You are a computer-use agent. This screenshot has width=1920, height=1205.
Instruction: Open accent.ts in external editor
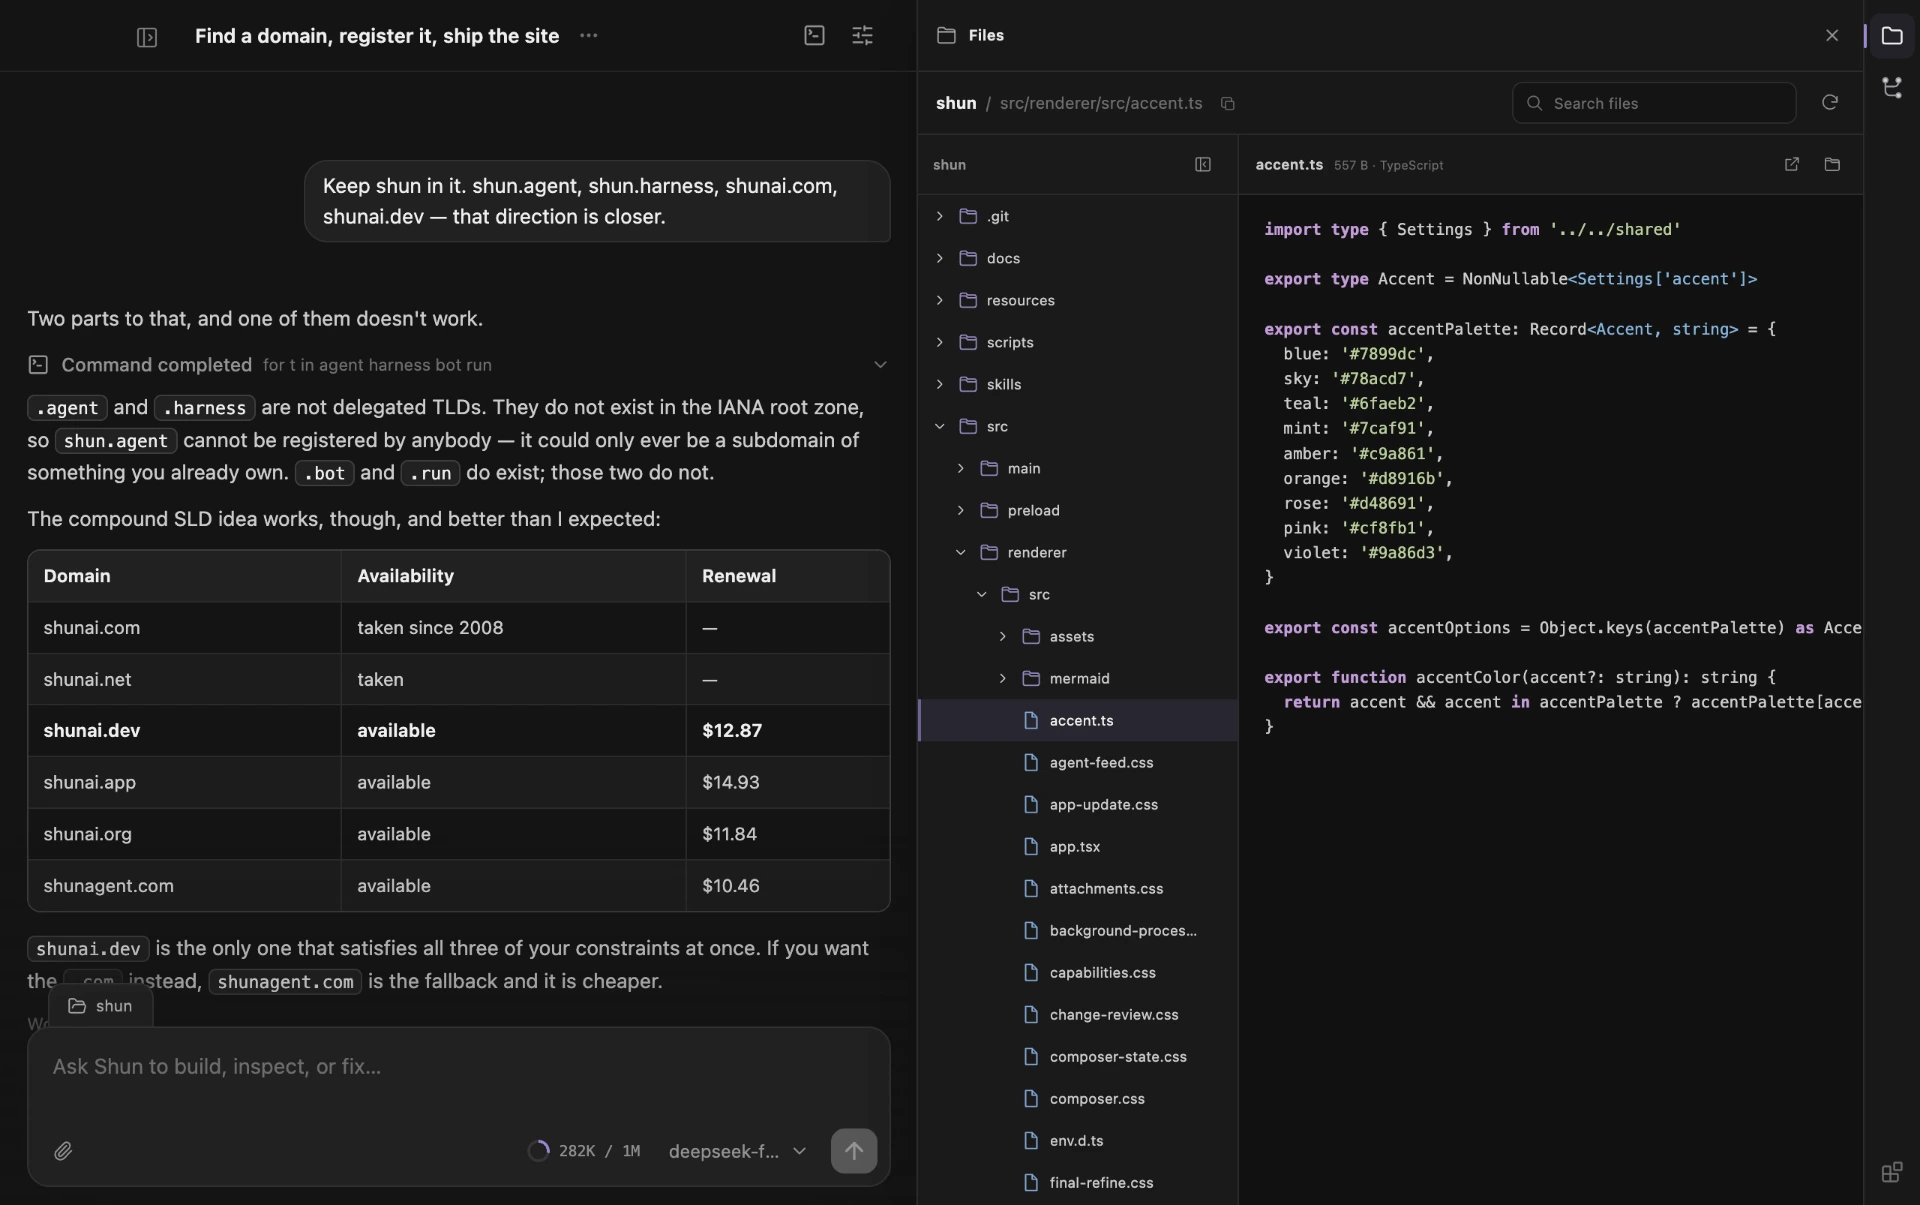point(1791,164)
